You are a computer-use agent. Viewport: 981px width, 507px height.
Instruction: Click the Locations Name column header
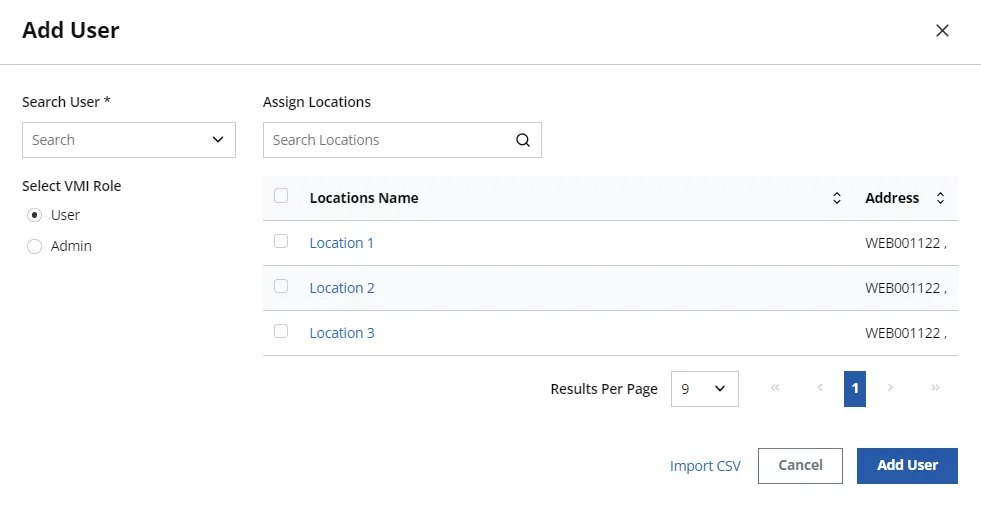point(364,198)
